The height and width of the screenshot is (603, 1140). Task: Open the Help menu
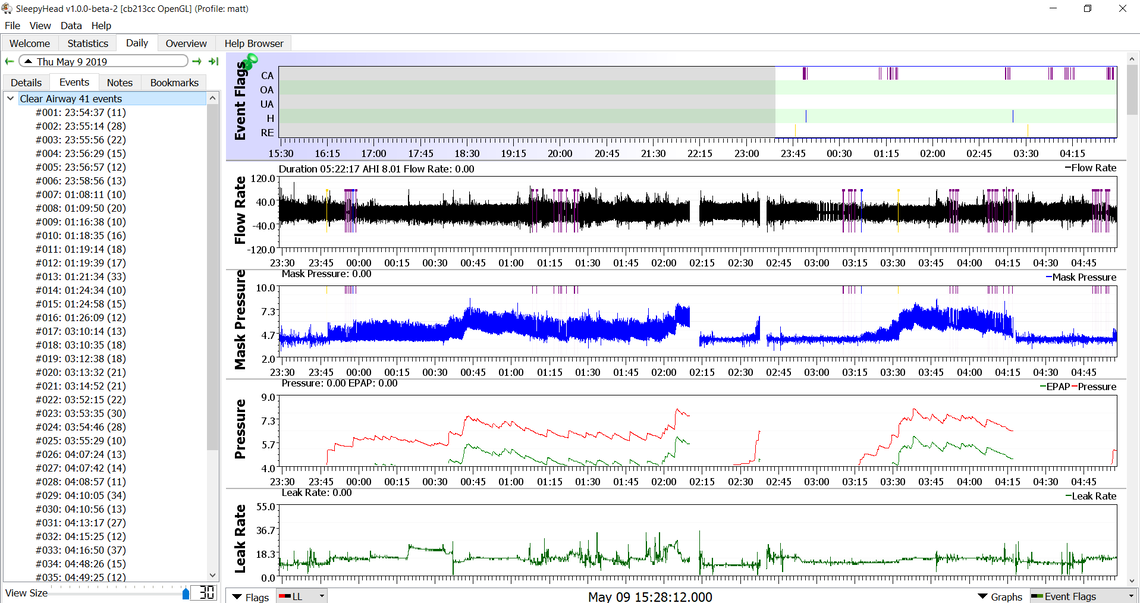tap(101, 25)
